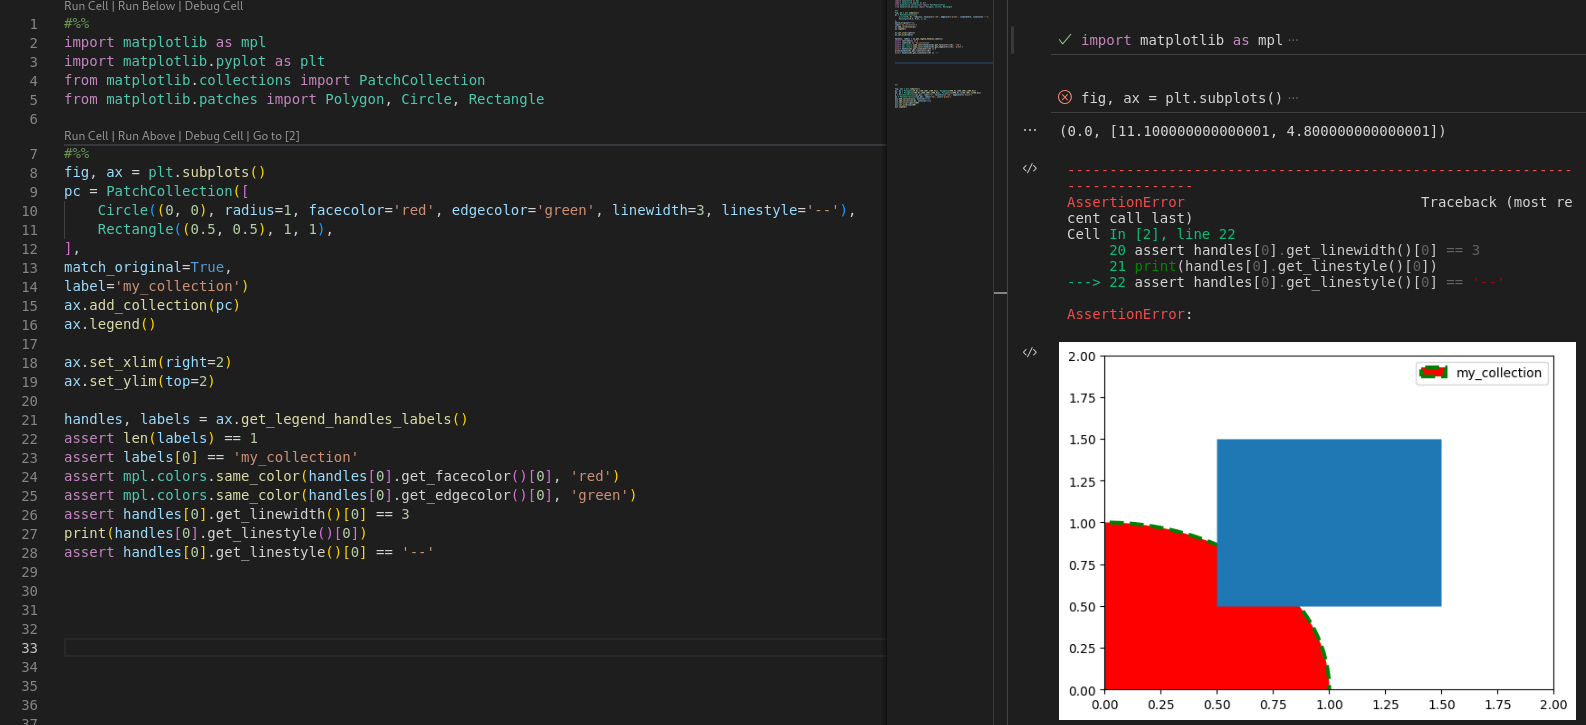
Task: Expand the ellipsis after "fig, ax = plt.subplots()"
Action: click(x=1293, y=98)
